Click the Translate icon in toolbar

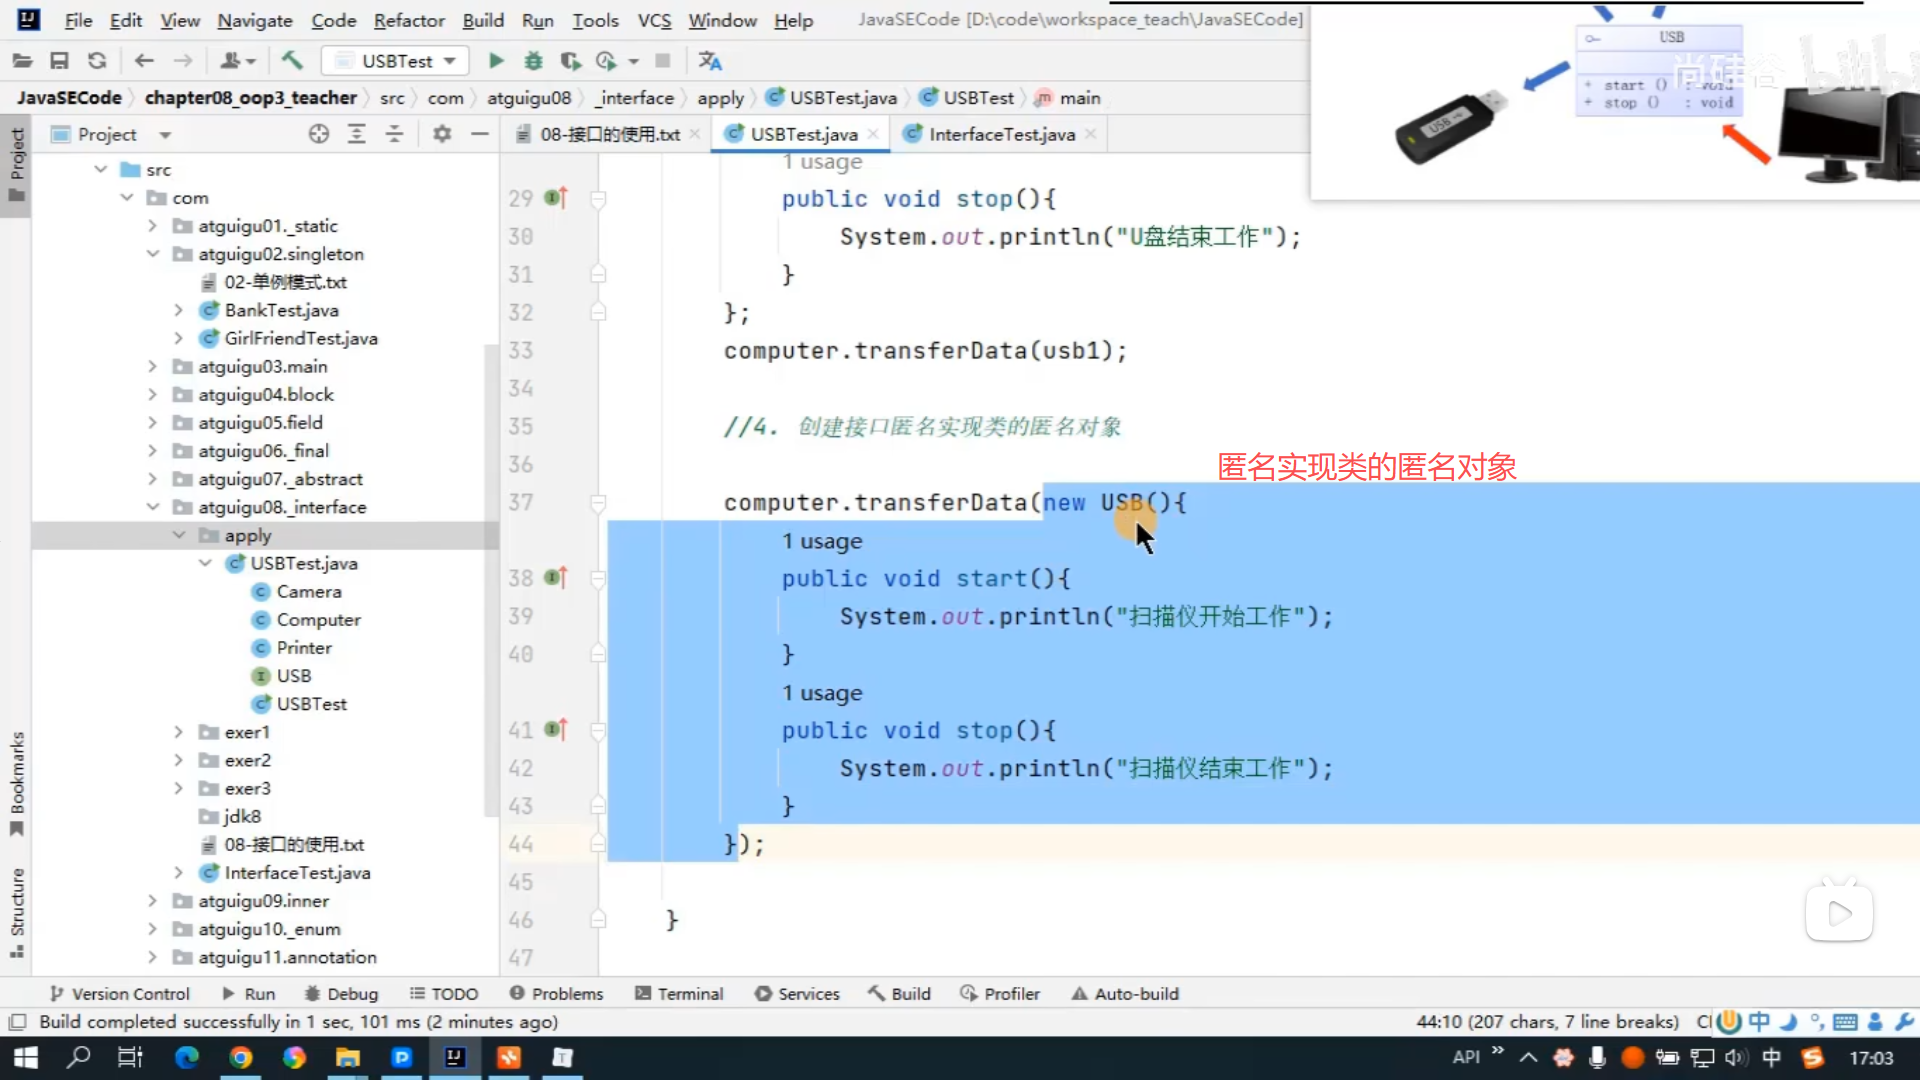(x=710, y=61)
